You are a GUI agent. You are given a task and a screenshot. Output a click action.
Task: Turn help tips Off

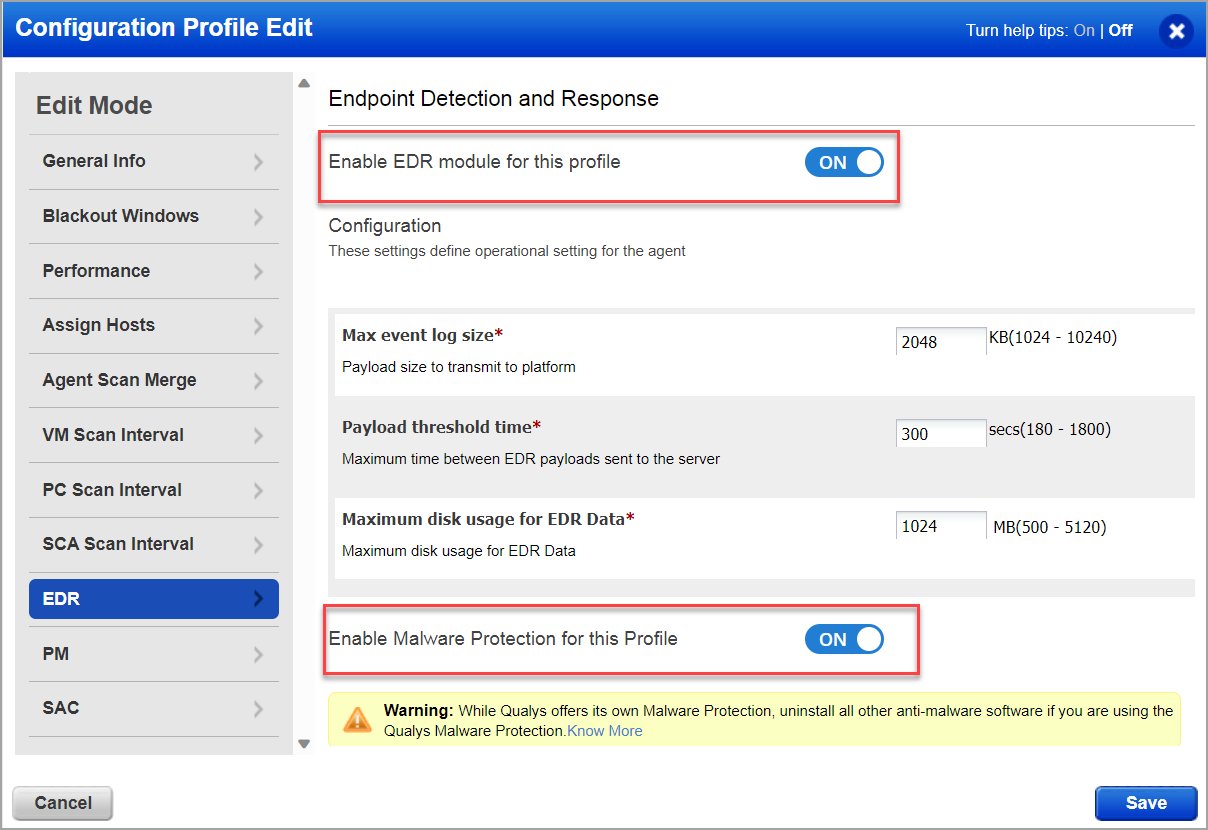[x=1121, y=30]
